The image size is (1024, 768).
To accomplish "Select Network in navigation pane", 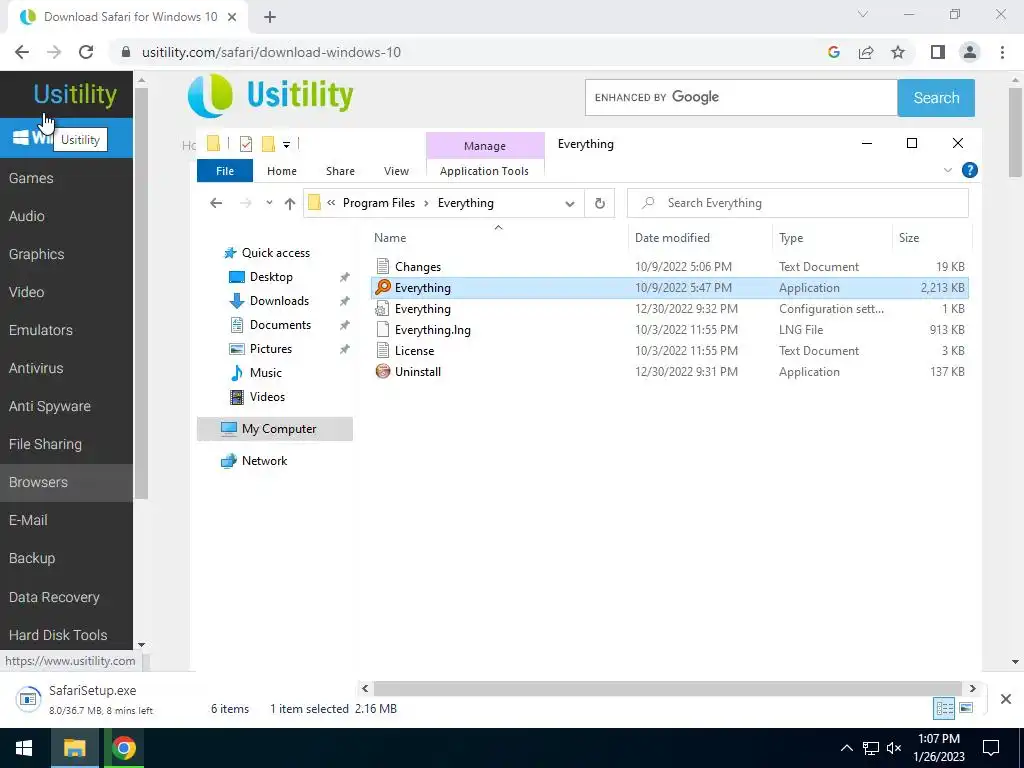I will pos(264,461).
